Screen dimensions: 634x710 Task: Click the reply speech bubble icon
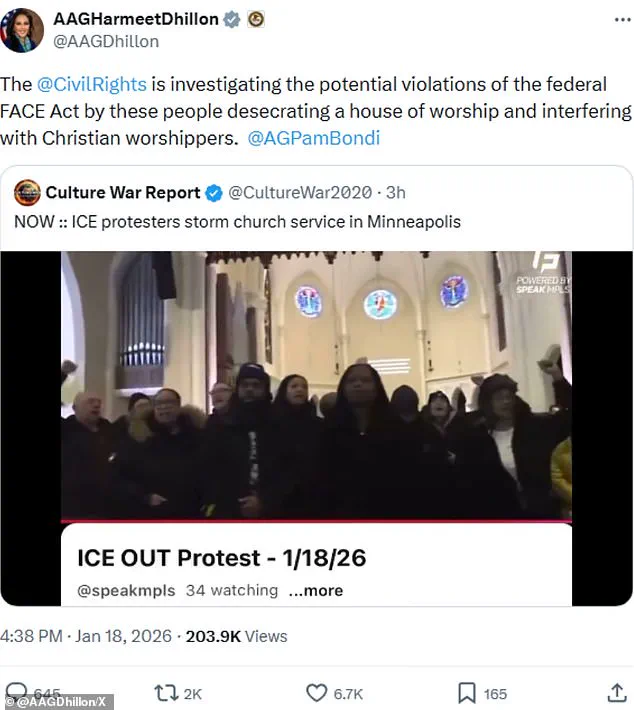point(18,692)
